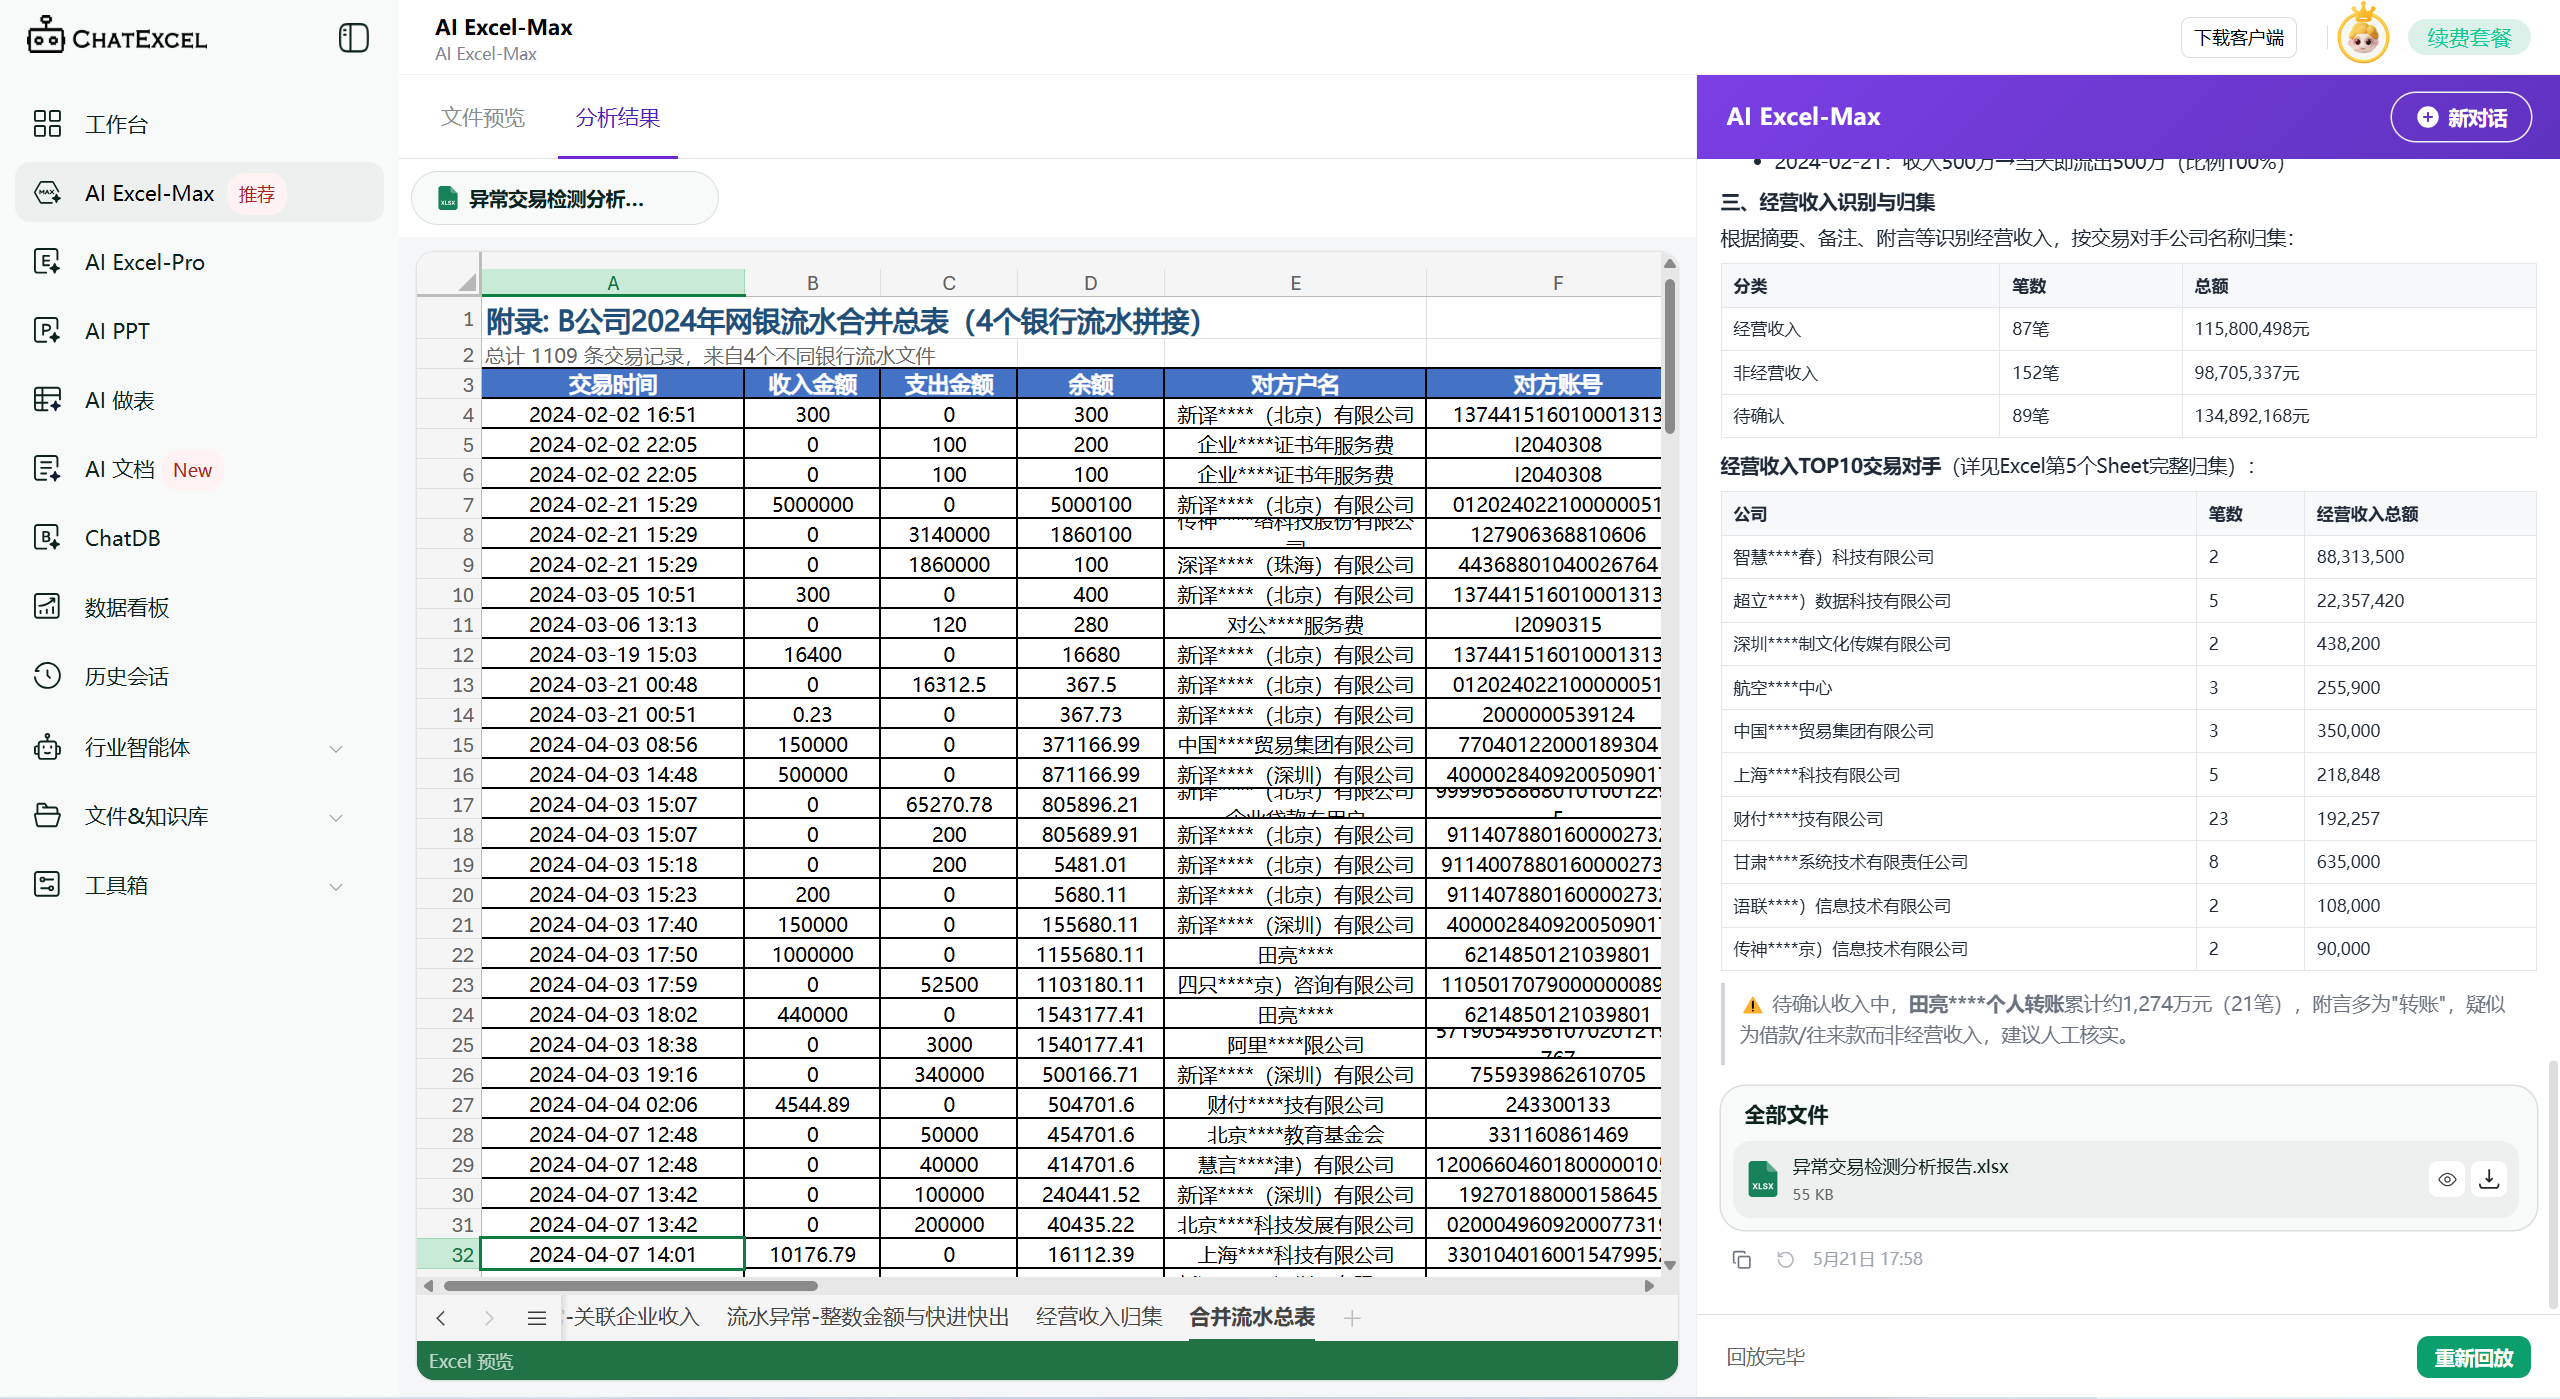
Task: Click the 行业智能体 robot icon
Action: click(47, 747)
